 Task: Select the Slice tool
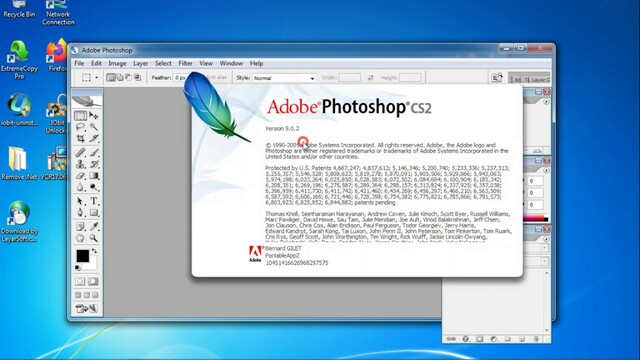pos(94,138)
